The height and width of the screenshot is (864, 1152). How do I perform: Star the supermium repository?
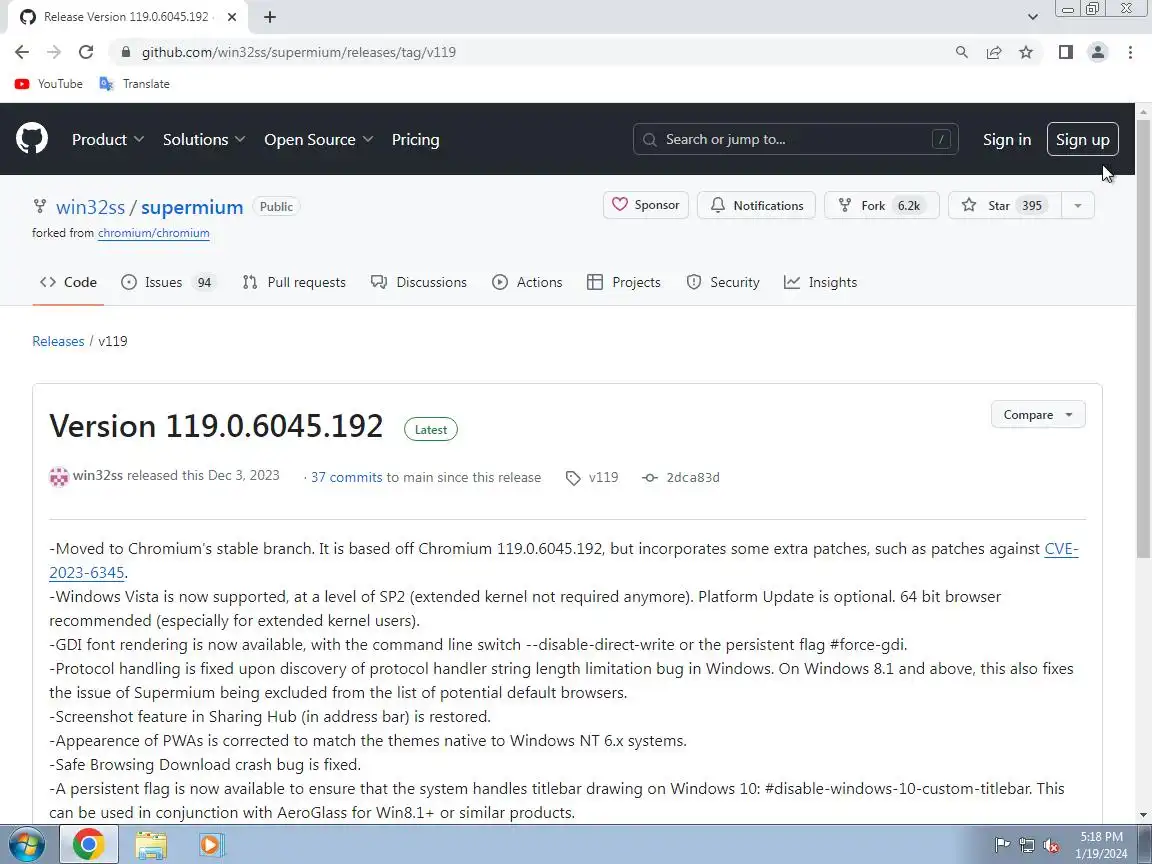1004,205
